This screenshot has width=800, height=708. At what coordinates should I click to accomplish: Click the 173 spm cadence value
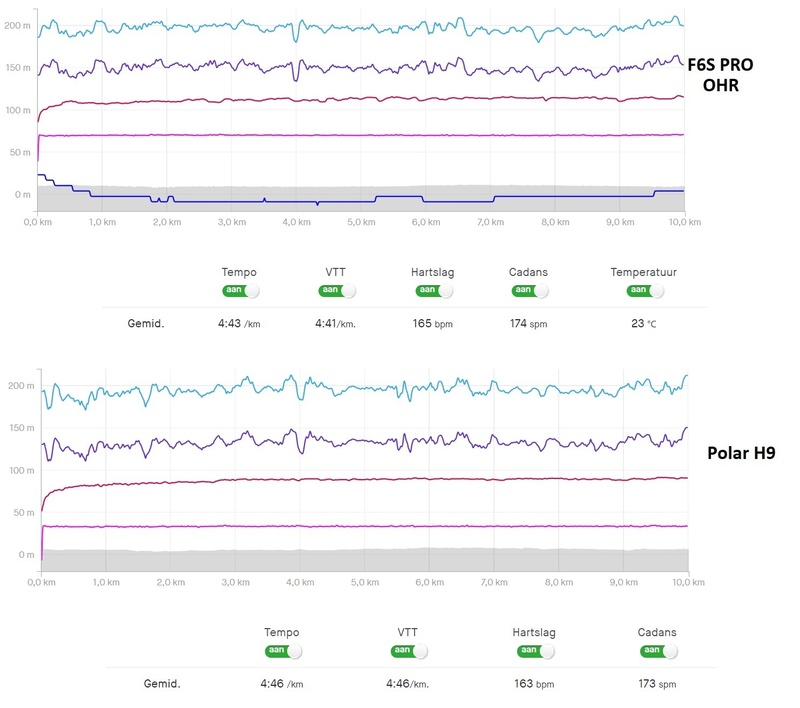pyautogui.click(x=657, y=684)
